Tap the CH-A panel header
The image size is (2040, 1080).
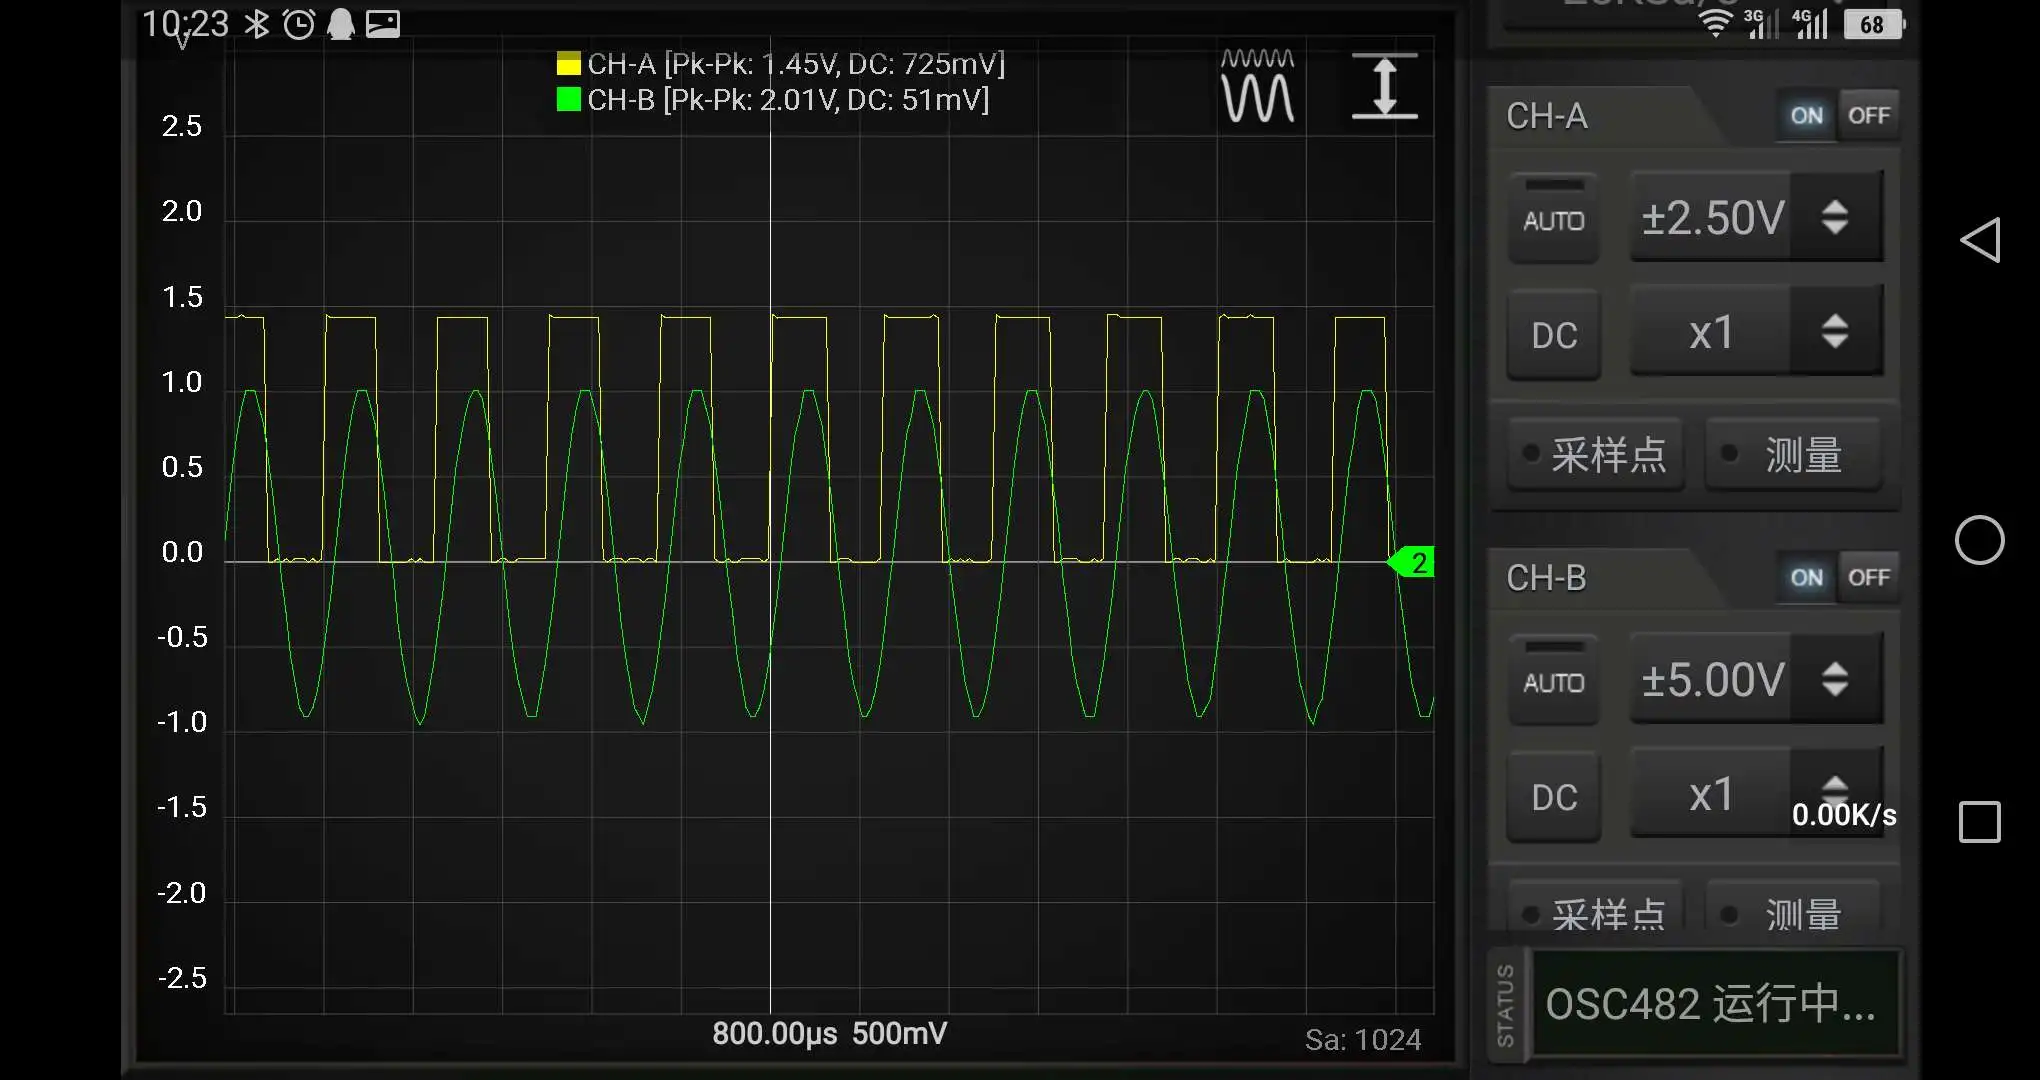(x=1547, y=116)
